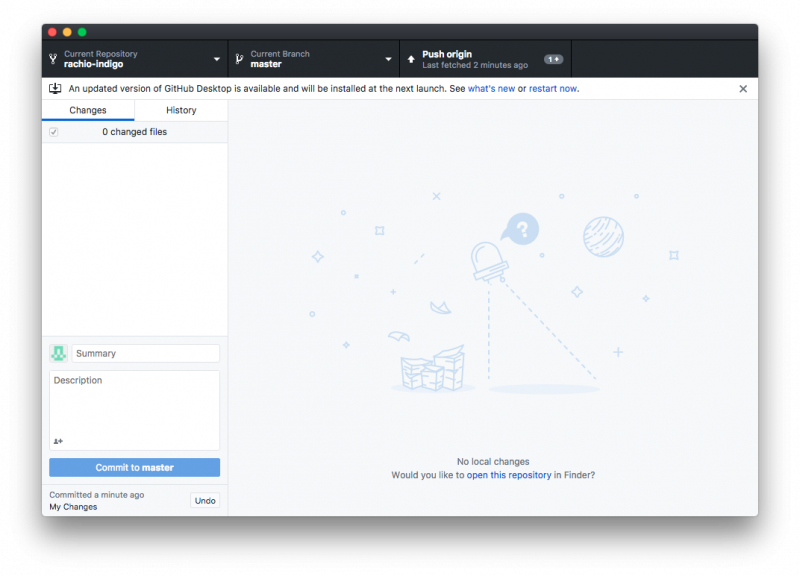
Task: Click the green fullscreen window button
Action: pyautogui.click(x=82, y=32)
